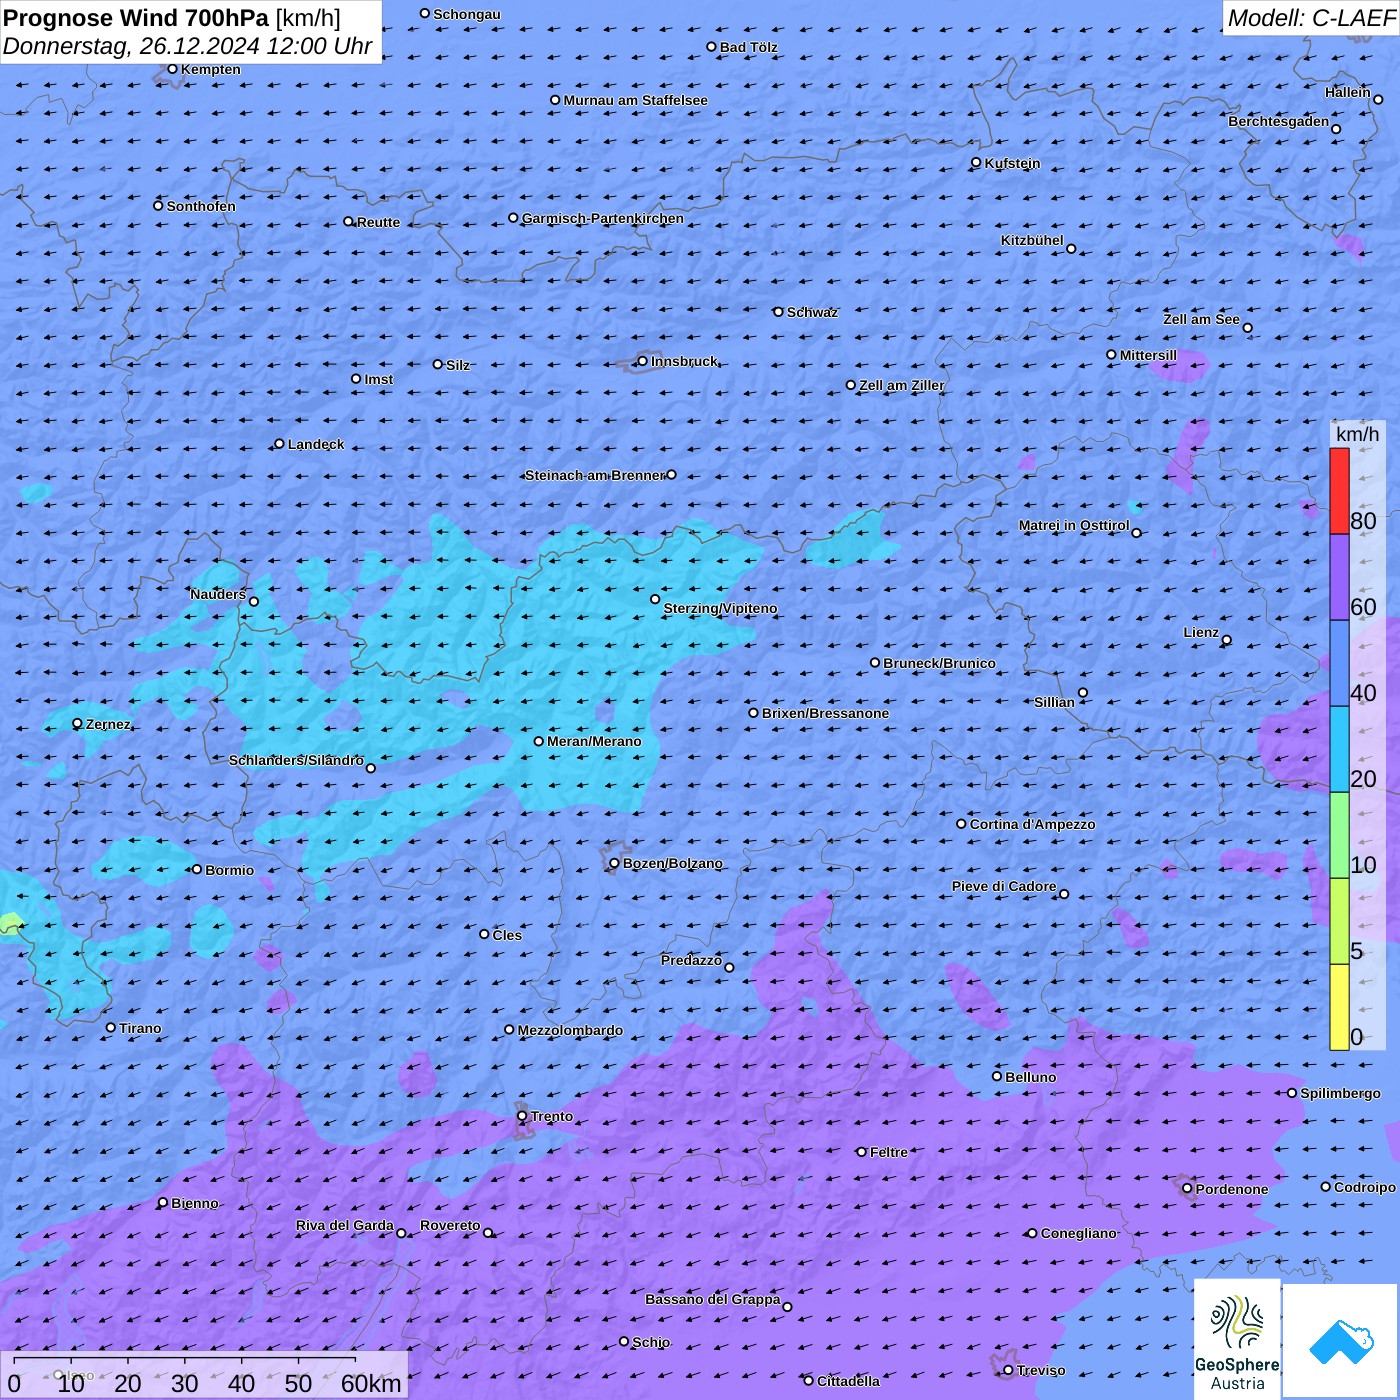Select the Pordenone city marker circle
This screenshot has width=1400, height=1400.
1187,1189
